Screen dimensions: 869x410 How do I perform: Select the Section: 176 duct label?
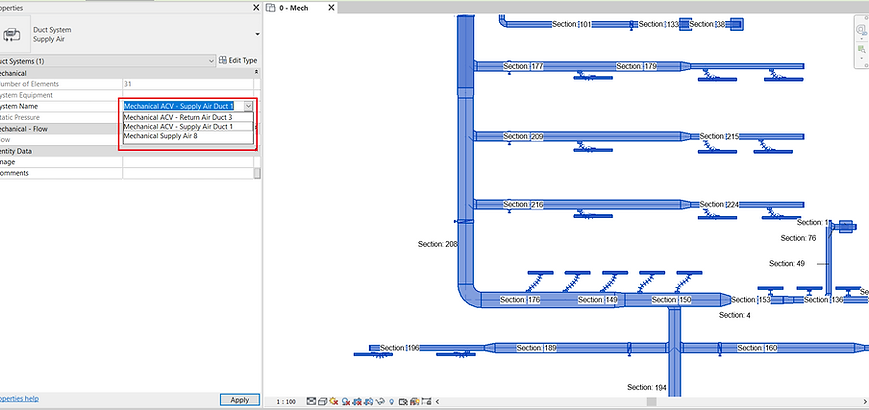tap(520, 300)
